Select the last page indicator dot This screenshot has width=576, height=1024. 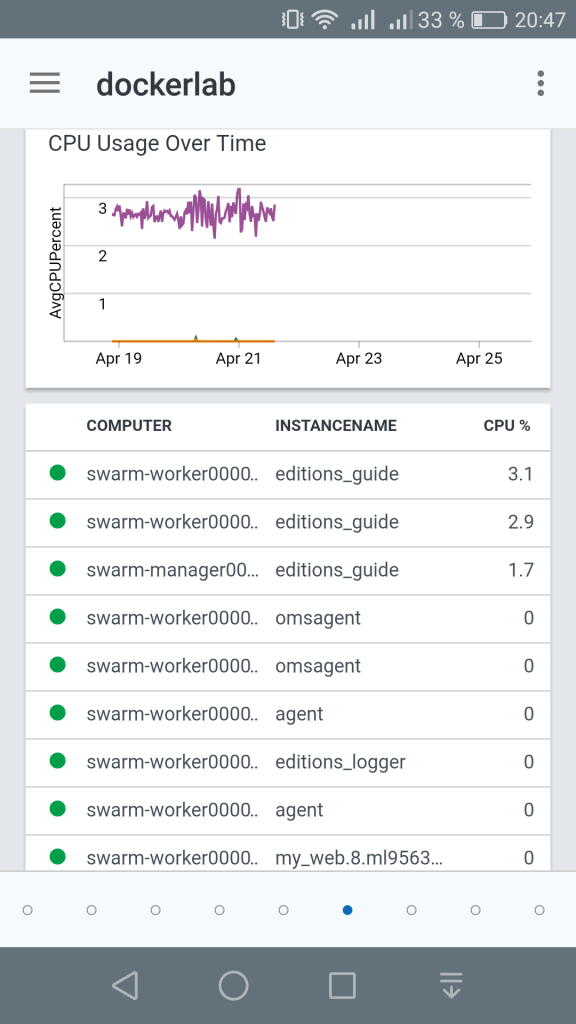pos(539,910)
